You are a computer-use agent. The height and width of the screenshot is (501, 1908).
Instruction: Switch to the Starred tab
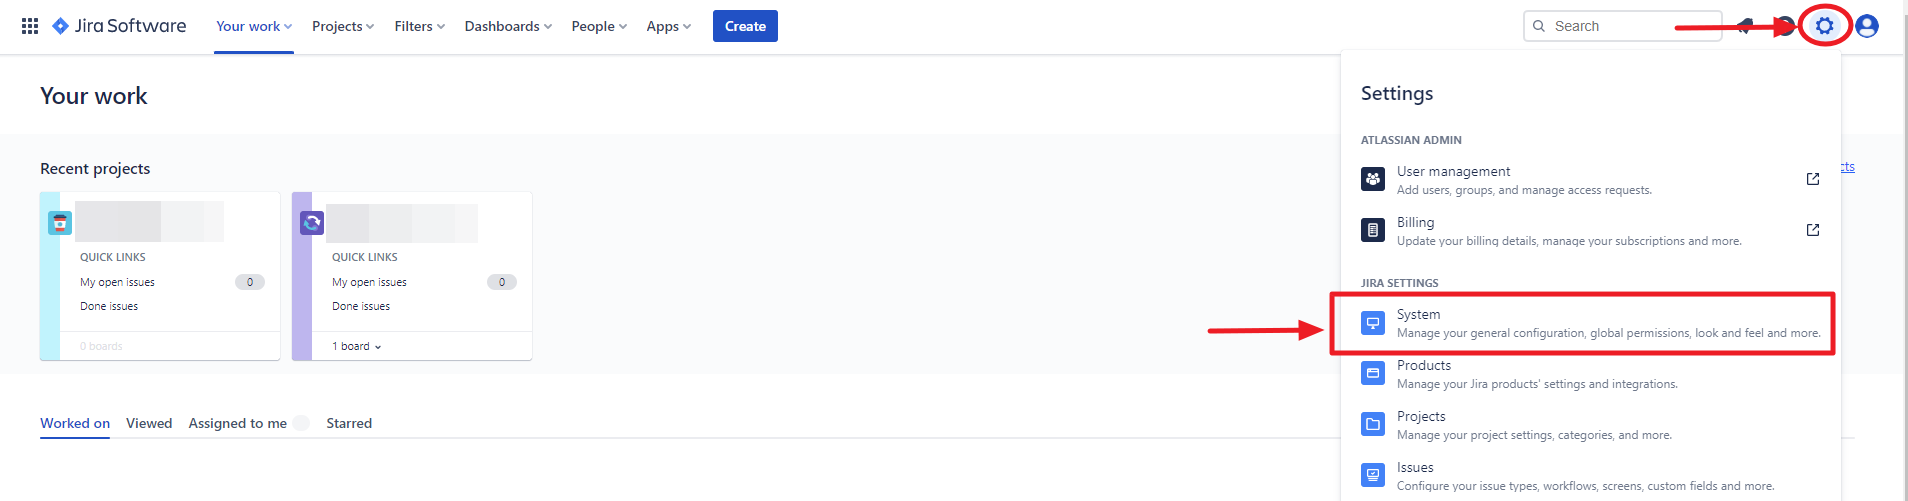pyautogui.click(x=349, y=423)
